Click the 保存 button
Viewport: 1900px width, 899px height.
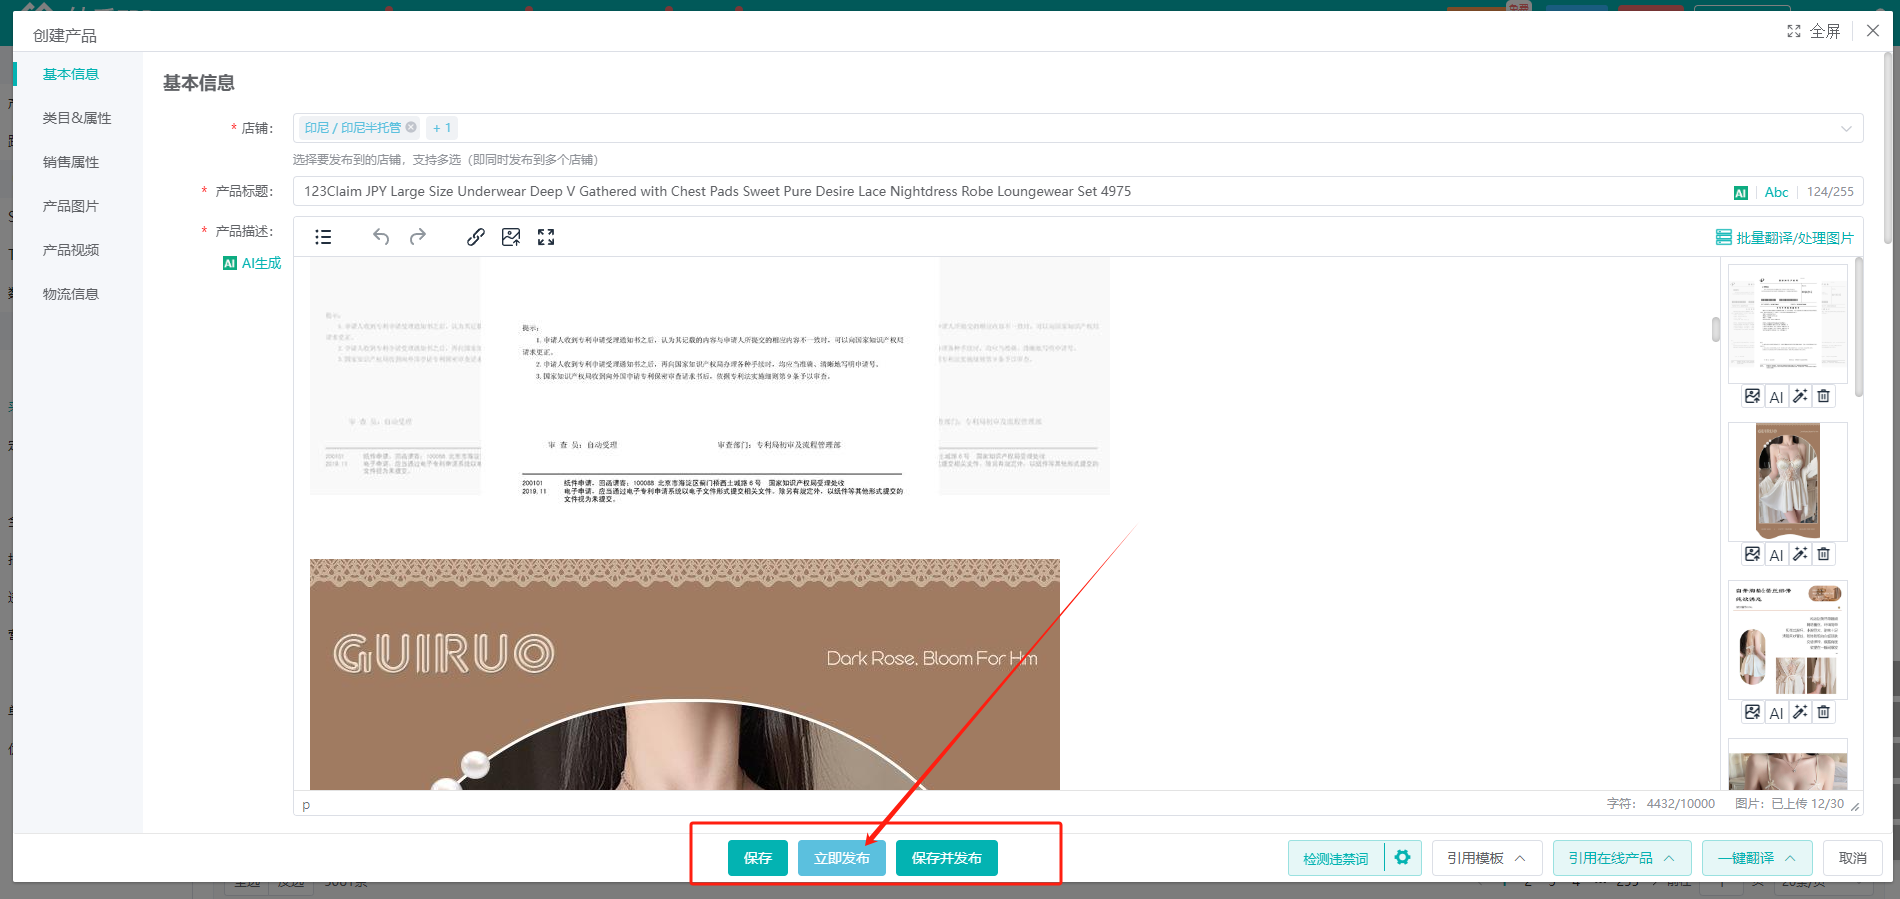coord(758,858)
